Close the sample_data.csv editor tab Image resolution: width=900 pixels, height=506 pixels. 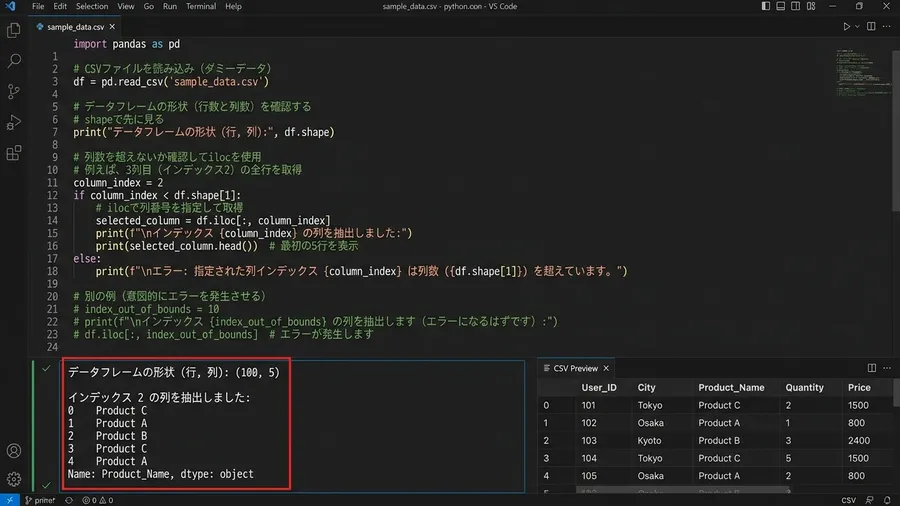112,26
